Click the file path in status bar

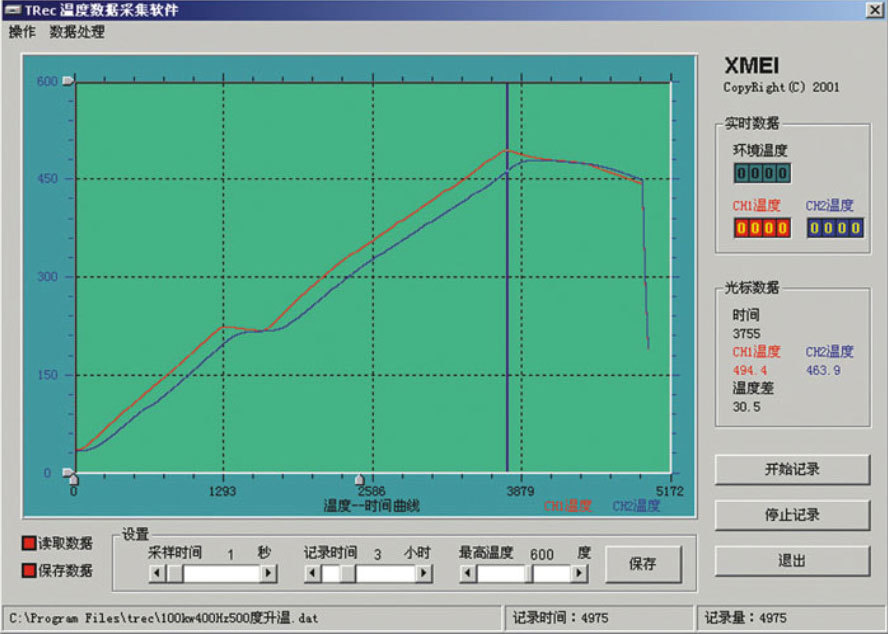164,618
